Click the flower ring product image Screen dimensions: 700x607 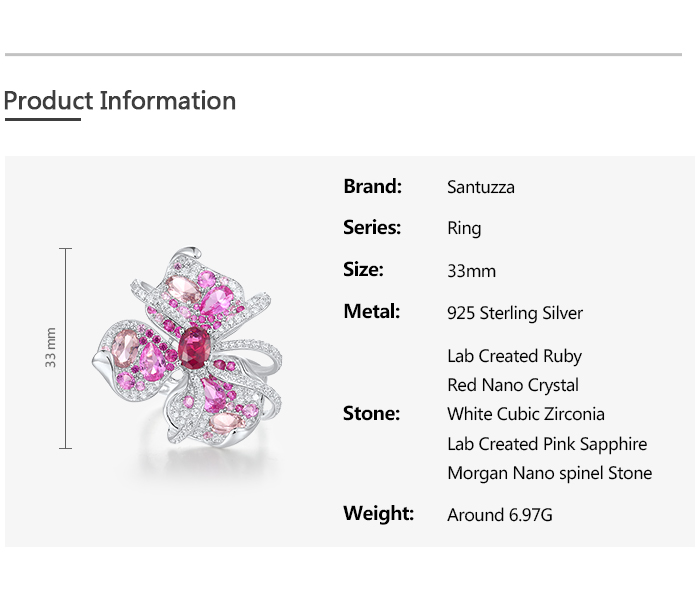190,350
